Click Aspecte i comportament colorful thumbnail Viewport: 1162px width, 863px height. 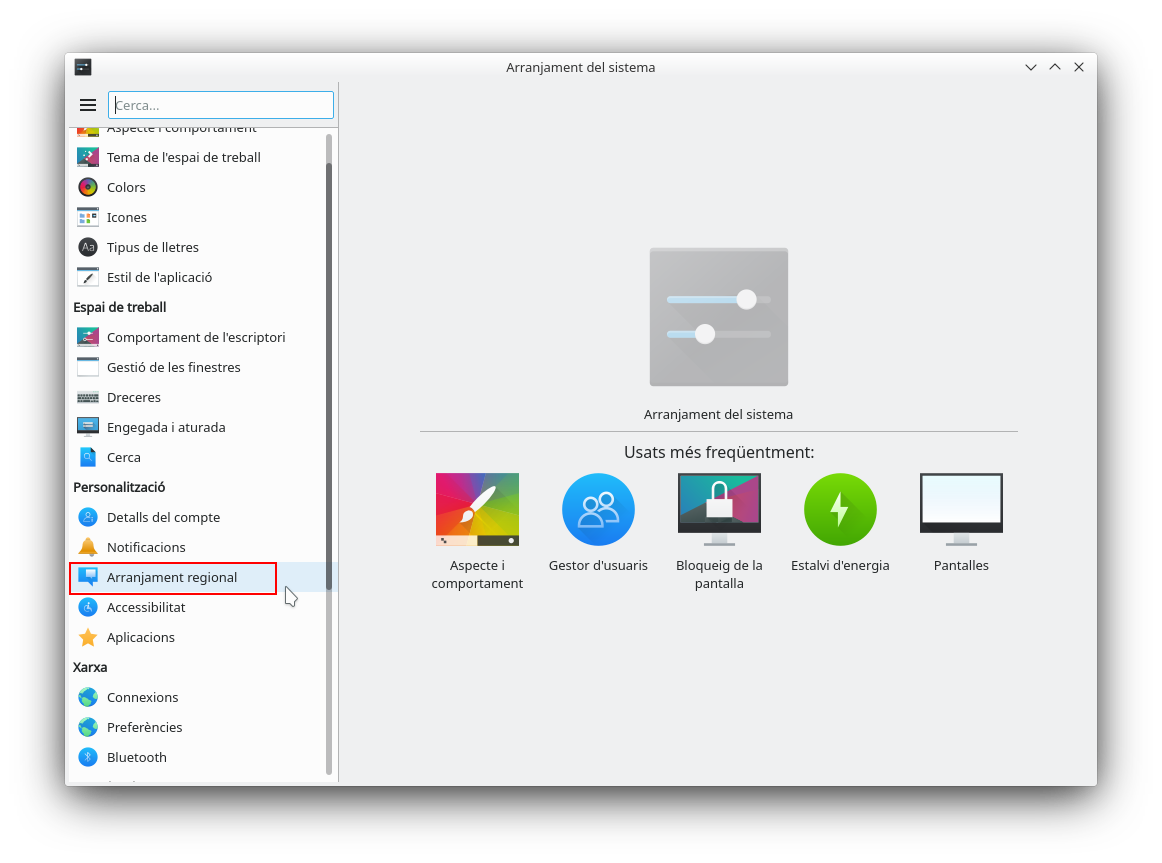coord(477,510)
